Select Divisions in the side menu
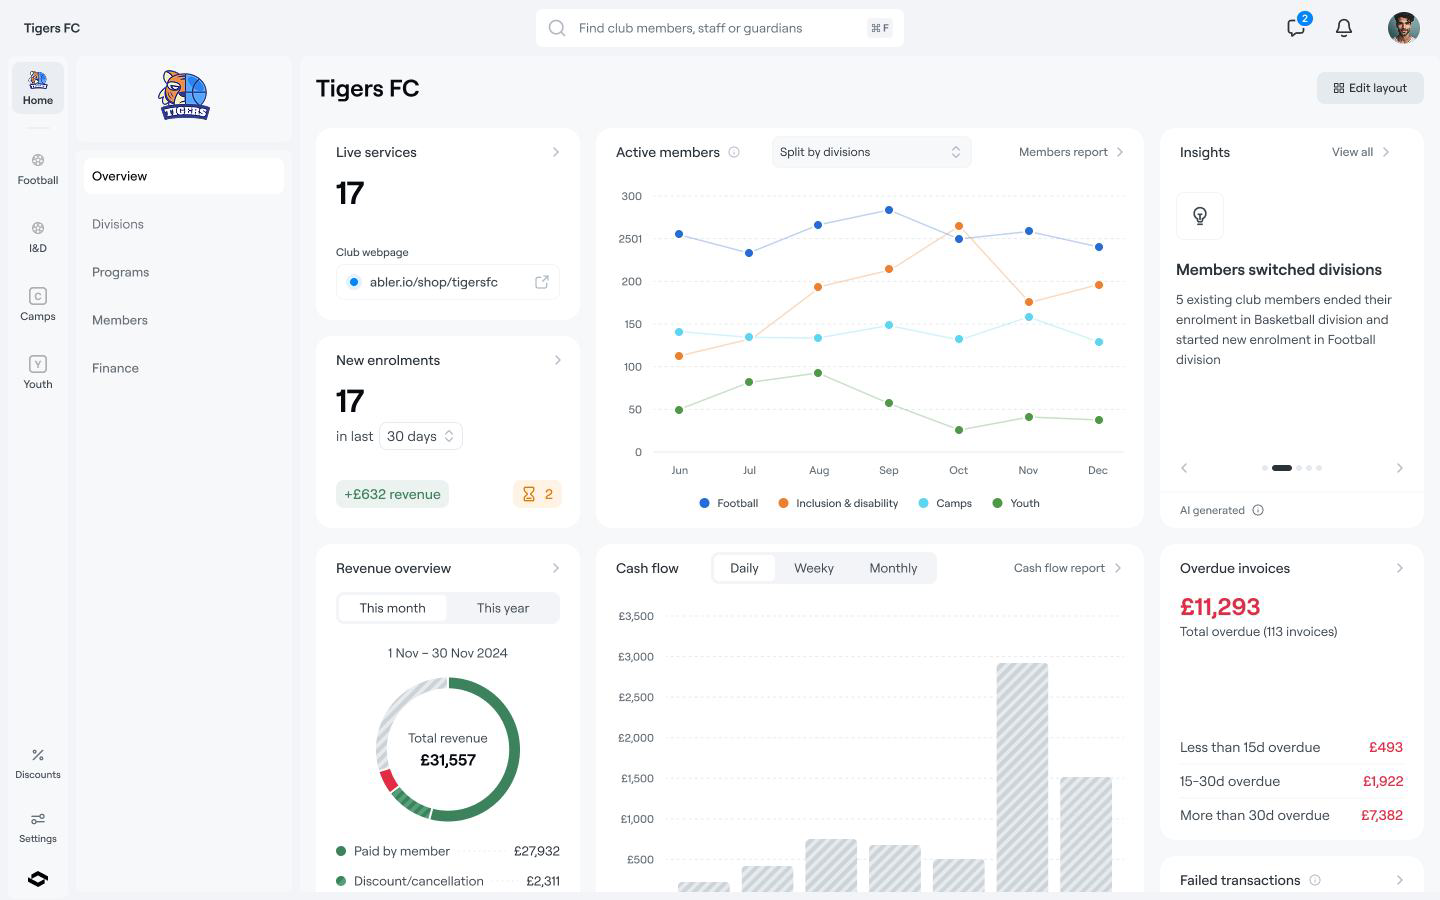 click(184, 224)
